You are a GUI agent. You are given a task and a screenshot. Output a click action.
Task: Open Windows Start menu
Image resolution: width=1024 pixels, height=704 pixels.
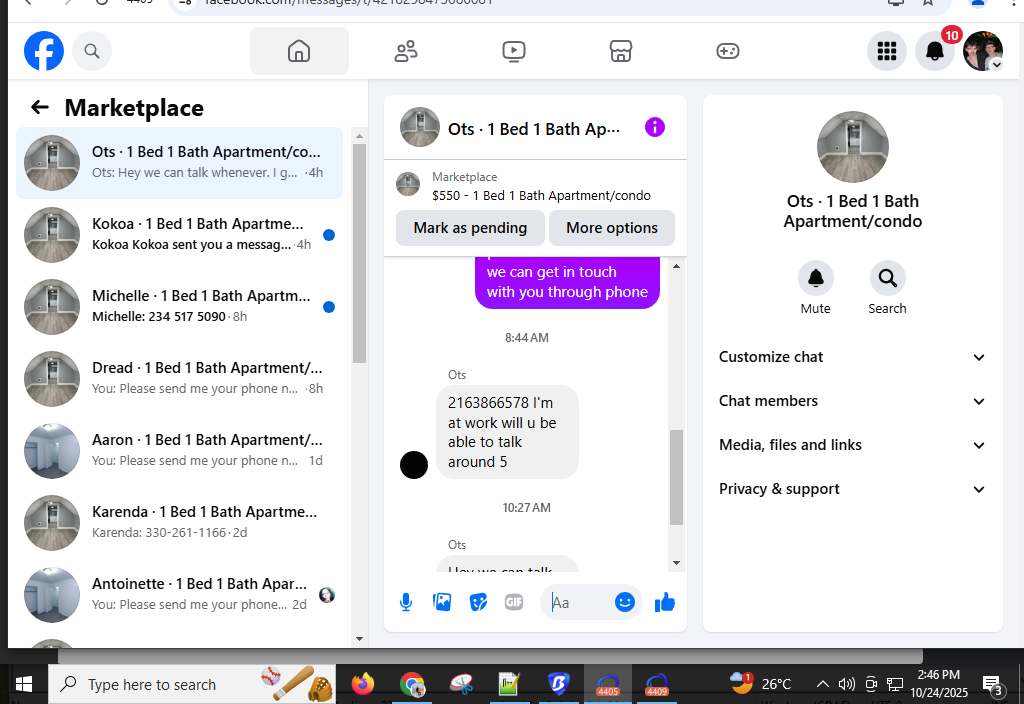click(x=24, y=684)
